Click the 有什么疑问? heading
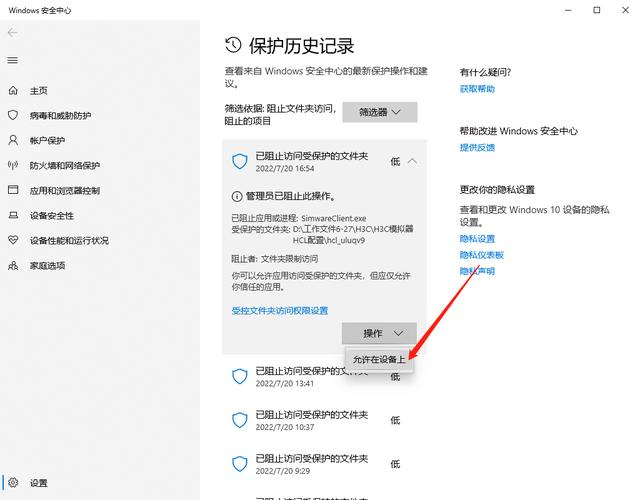 click(485, 73)
